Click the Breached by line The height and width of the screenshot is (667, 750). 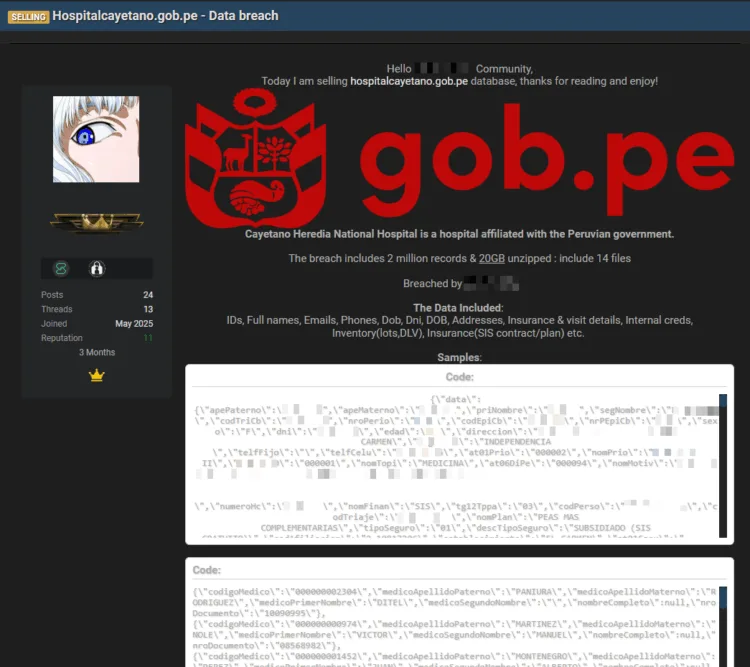click(461, 283)
